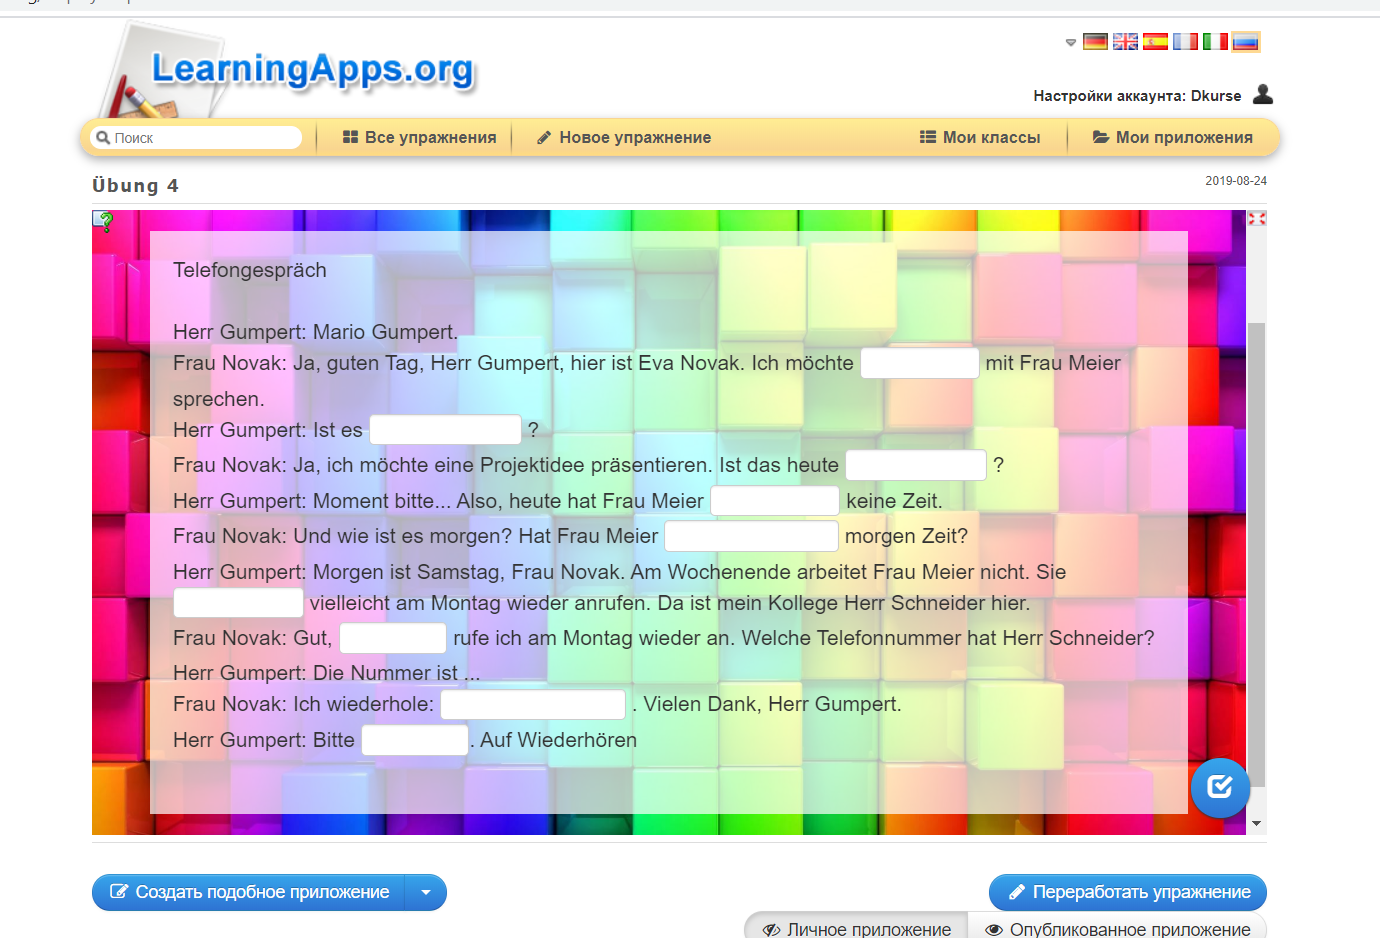Click the German flag language icon
Viewport: 1380px width, 938px height.
pyautogui.click(x=1095, y=42)
